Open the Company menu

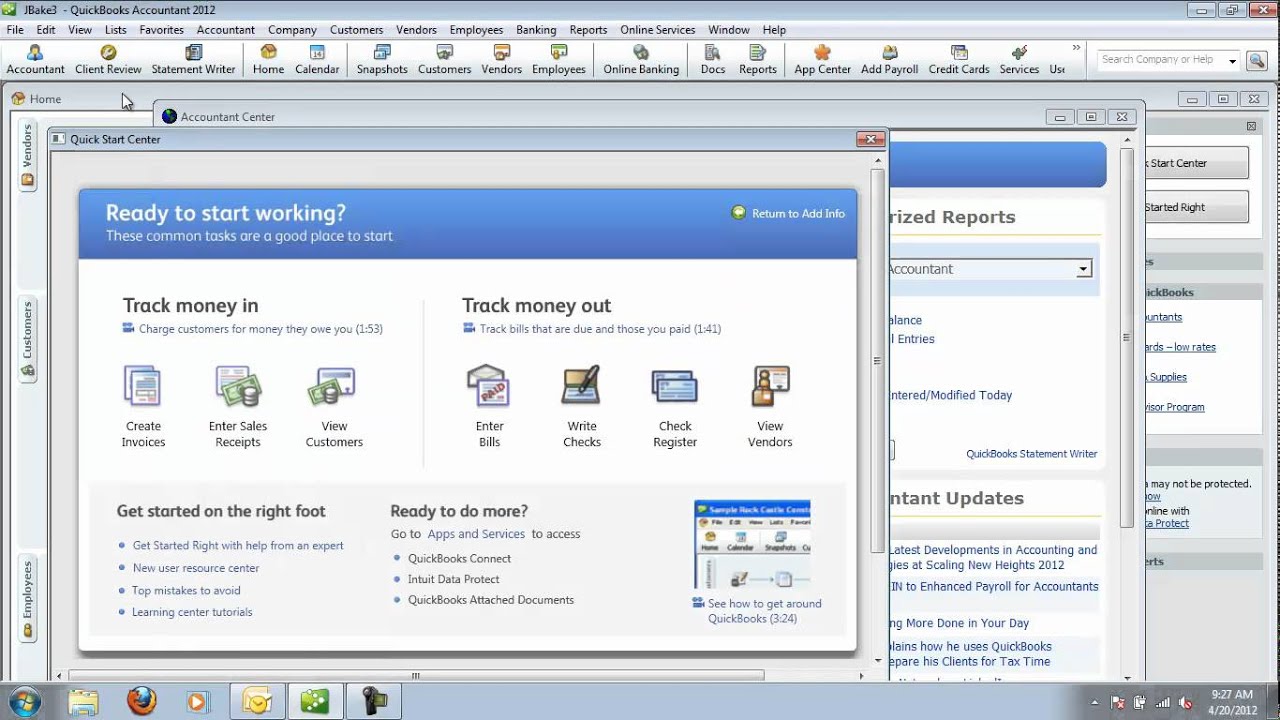(292, 30)
